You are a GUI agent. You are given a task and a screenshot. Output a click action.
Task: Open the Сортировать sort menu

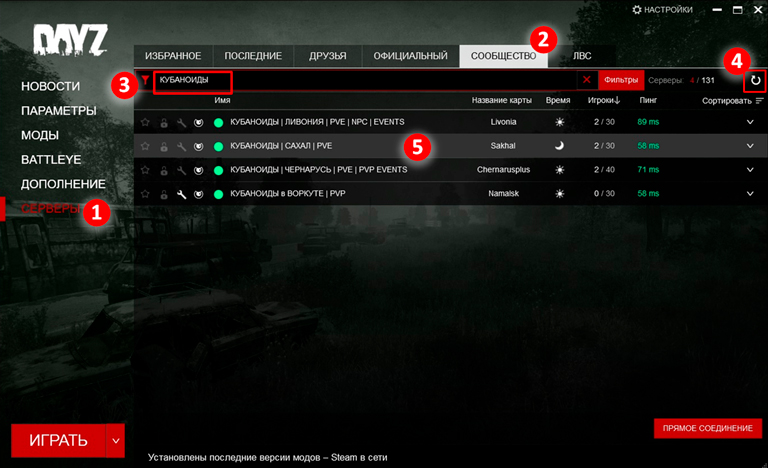coord(732,101)
